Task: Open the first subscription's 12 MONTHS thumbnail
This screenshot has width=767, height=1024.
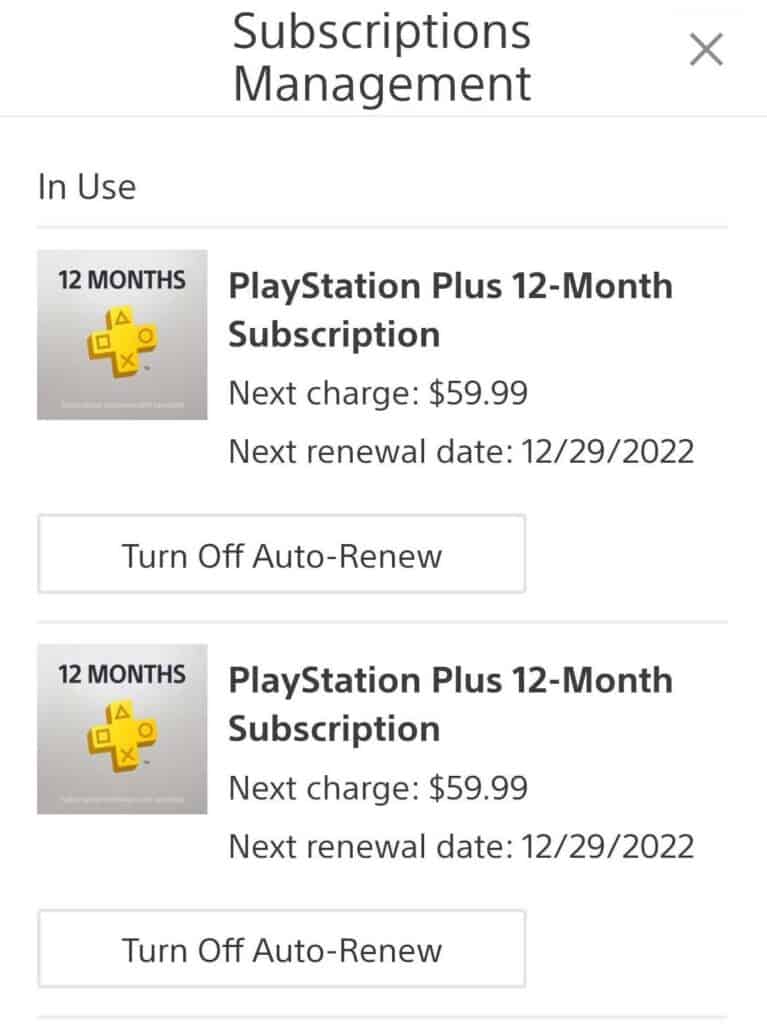Action: tap(122, 334)
